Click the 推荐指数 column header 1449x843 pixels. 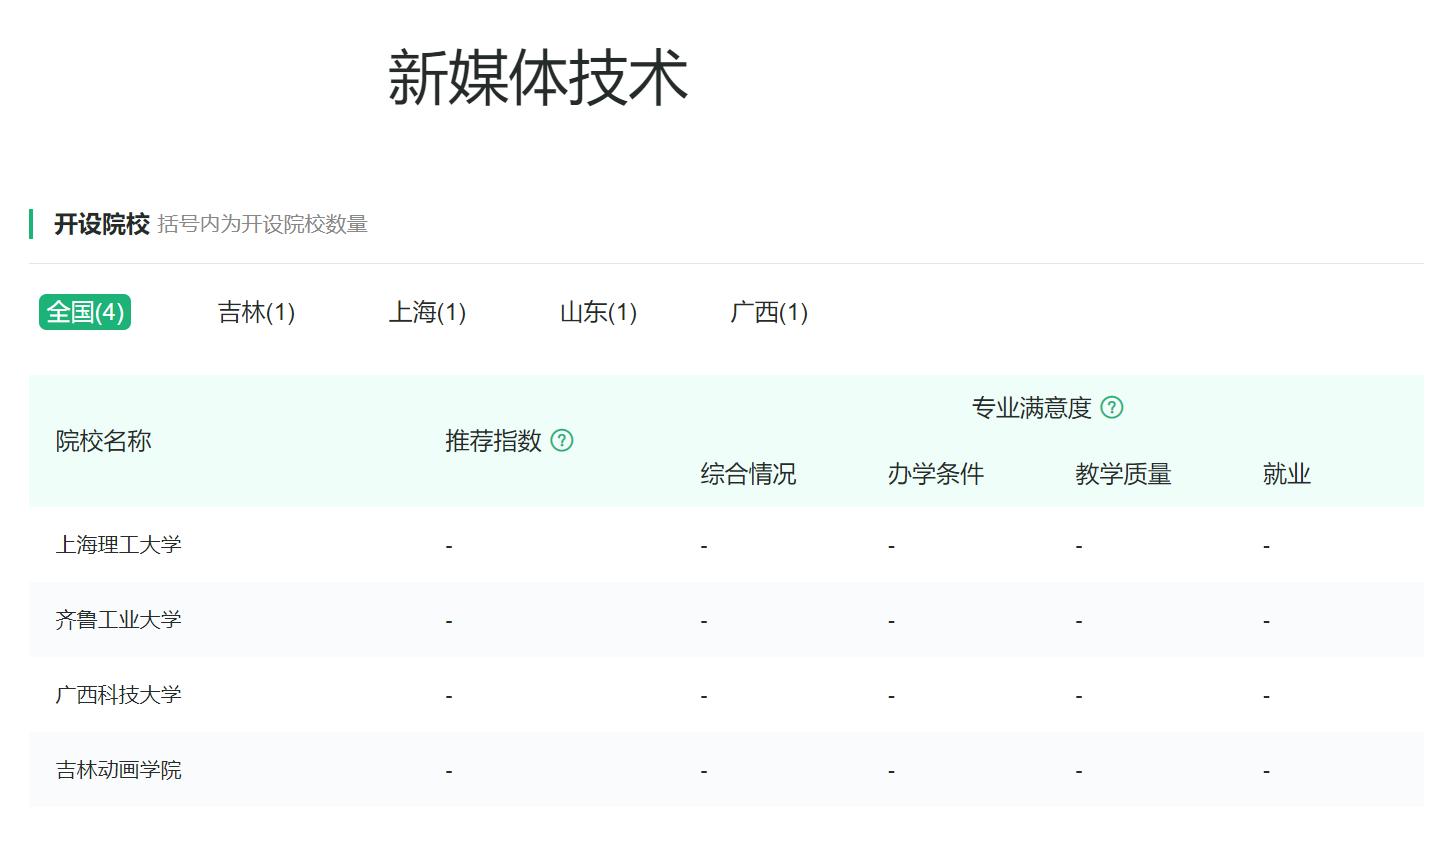(x=492, y=440)
